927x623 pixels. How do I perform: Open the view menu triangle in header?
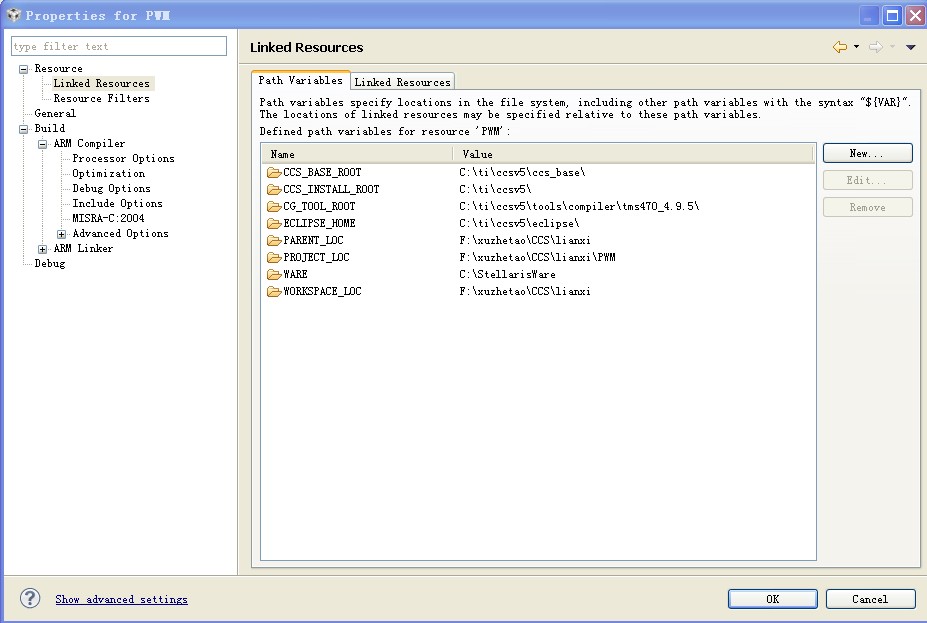pos(910,47)
